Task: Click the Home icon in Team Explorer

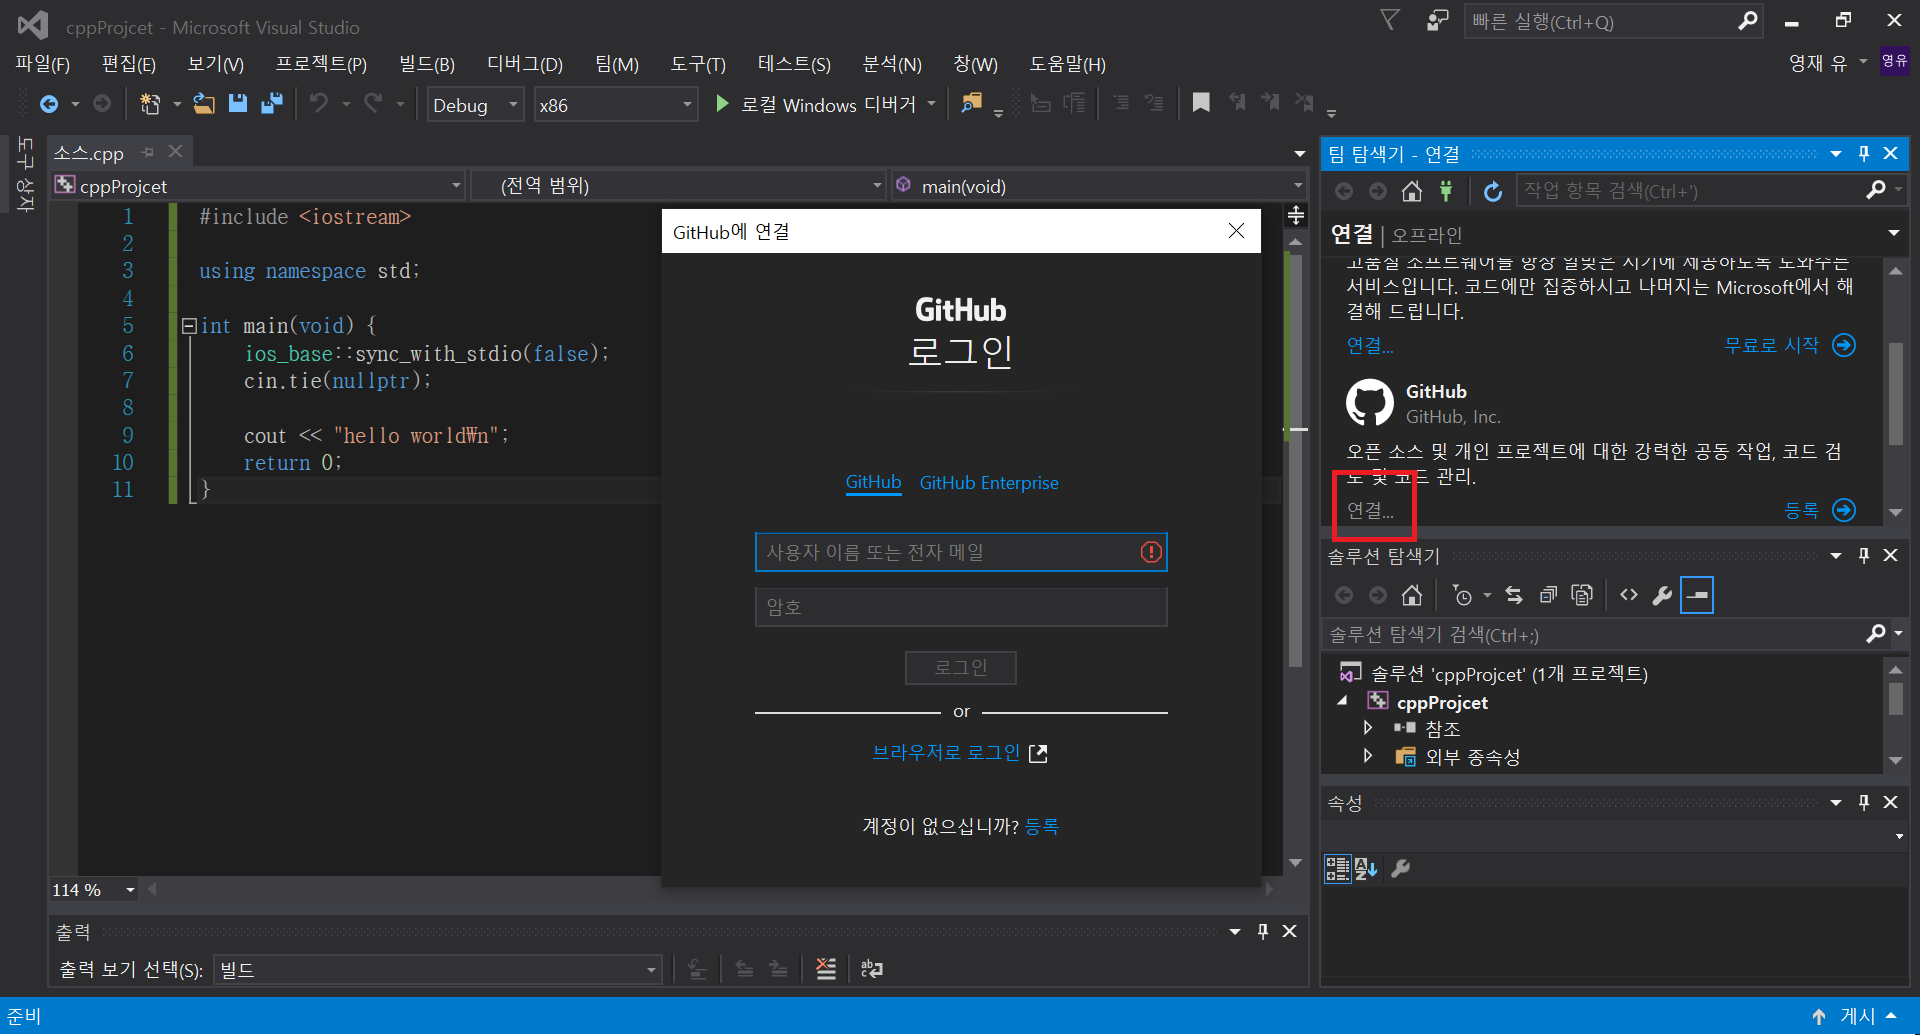Action: coord(1412,191)
